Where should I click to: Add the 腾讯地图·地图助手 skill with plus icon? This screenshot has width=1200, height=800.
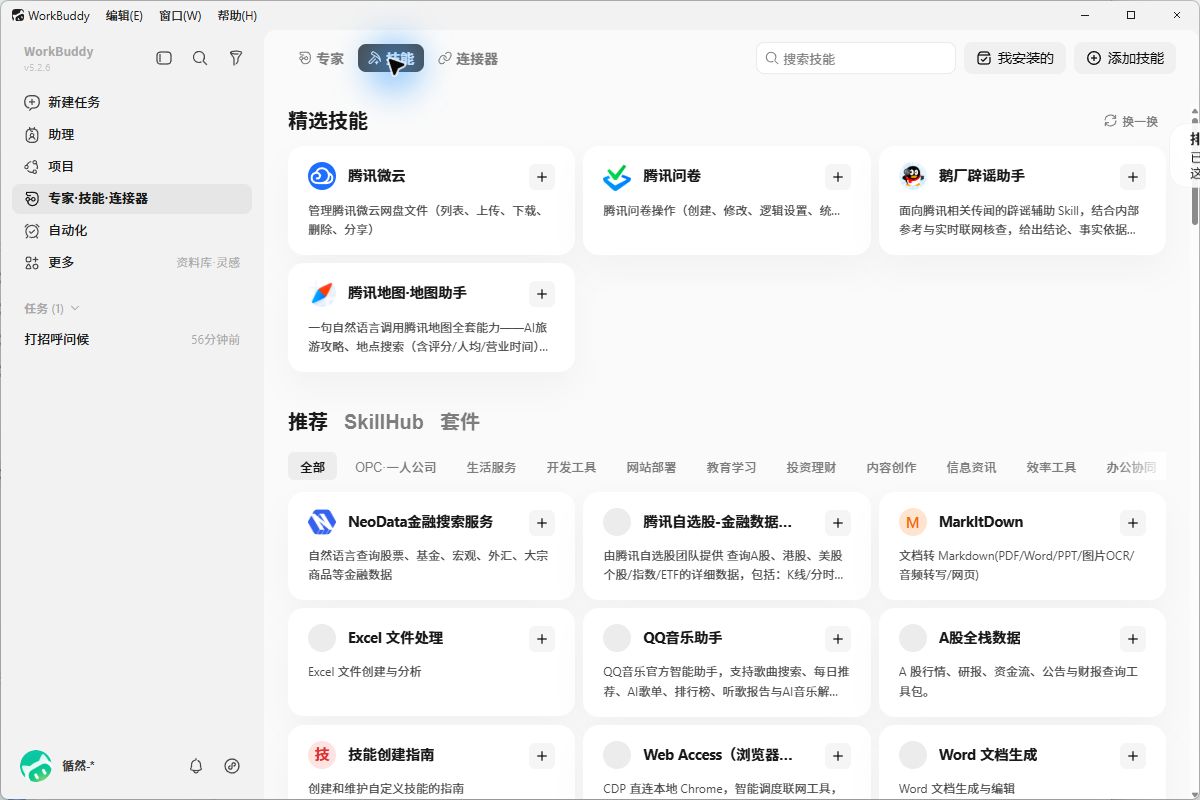(x=542, y=294)
